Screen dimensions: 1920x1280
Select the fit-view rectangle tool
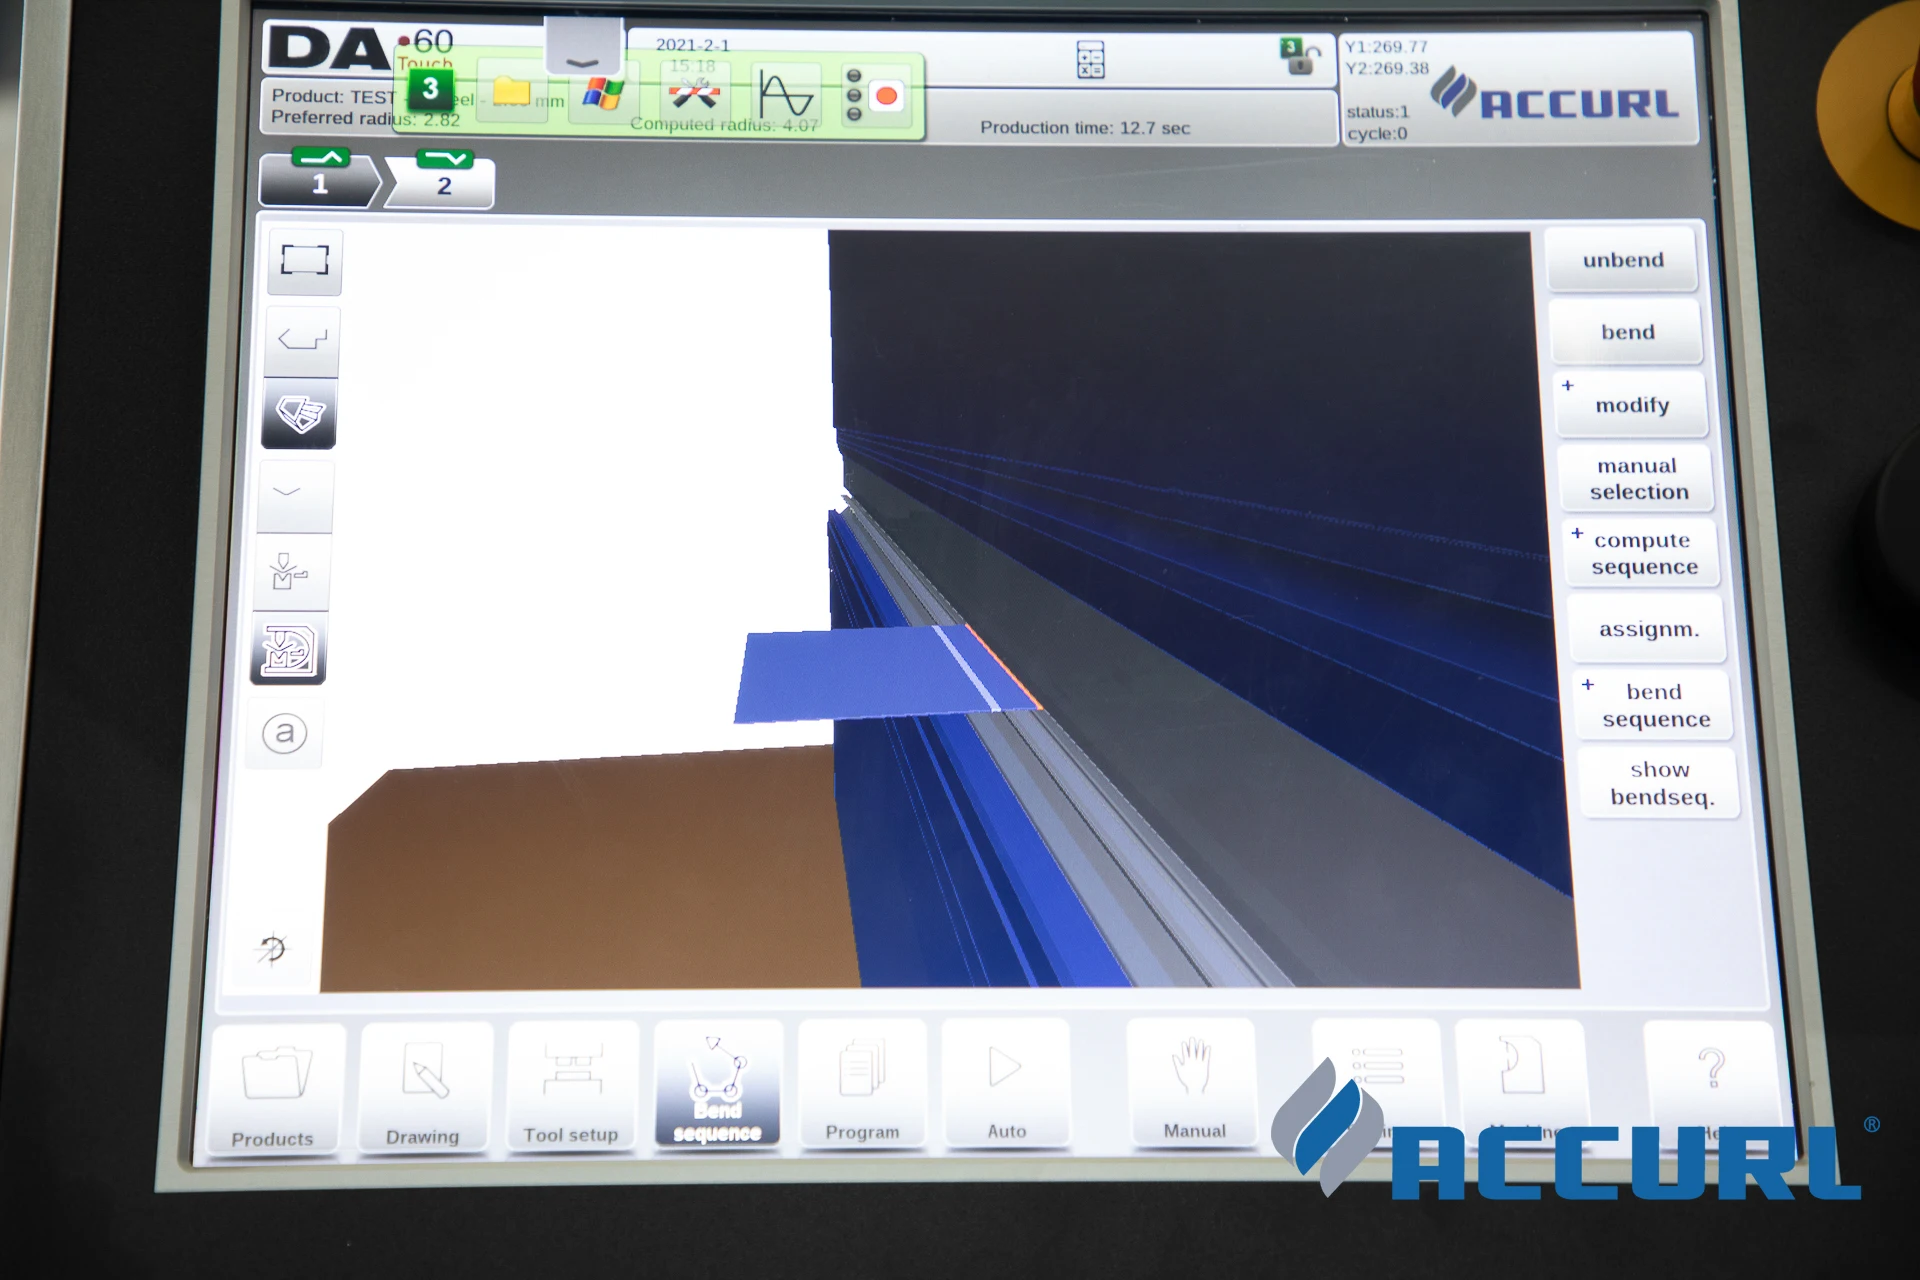coord(304,261)
